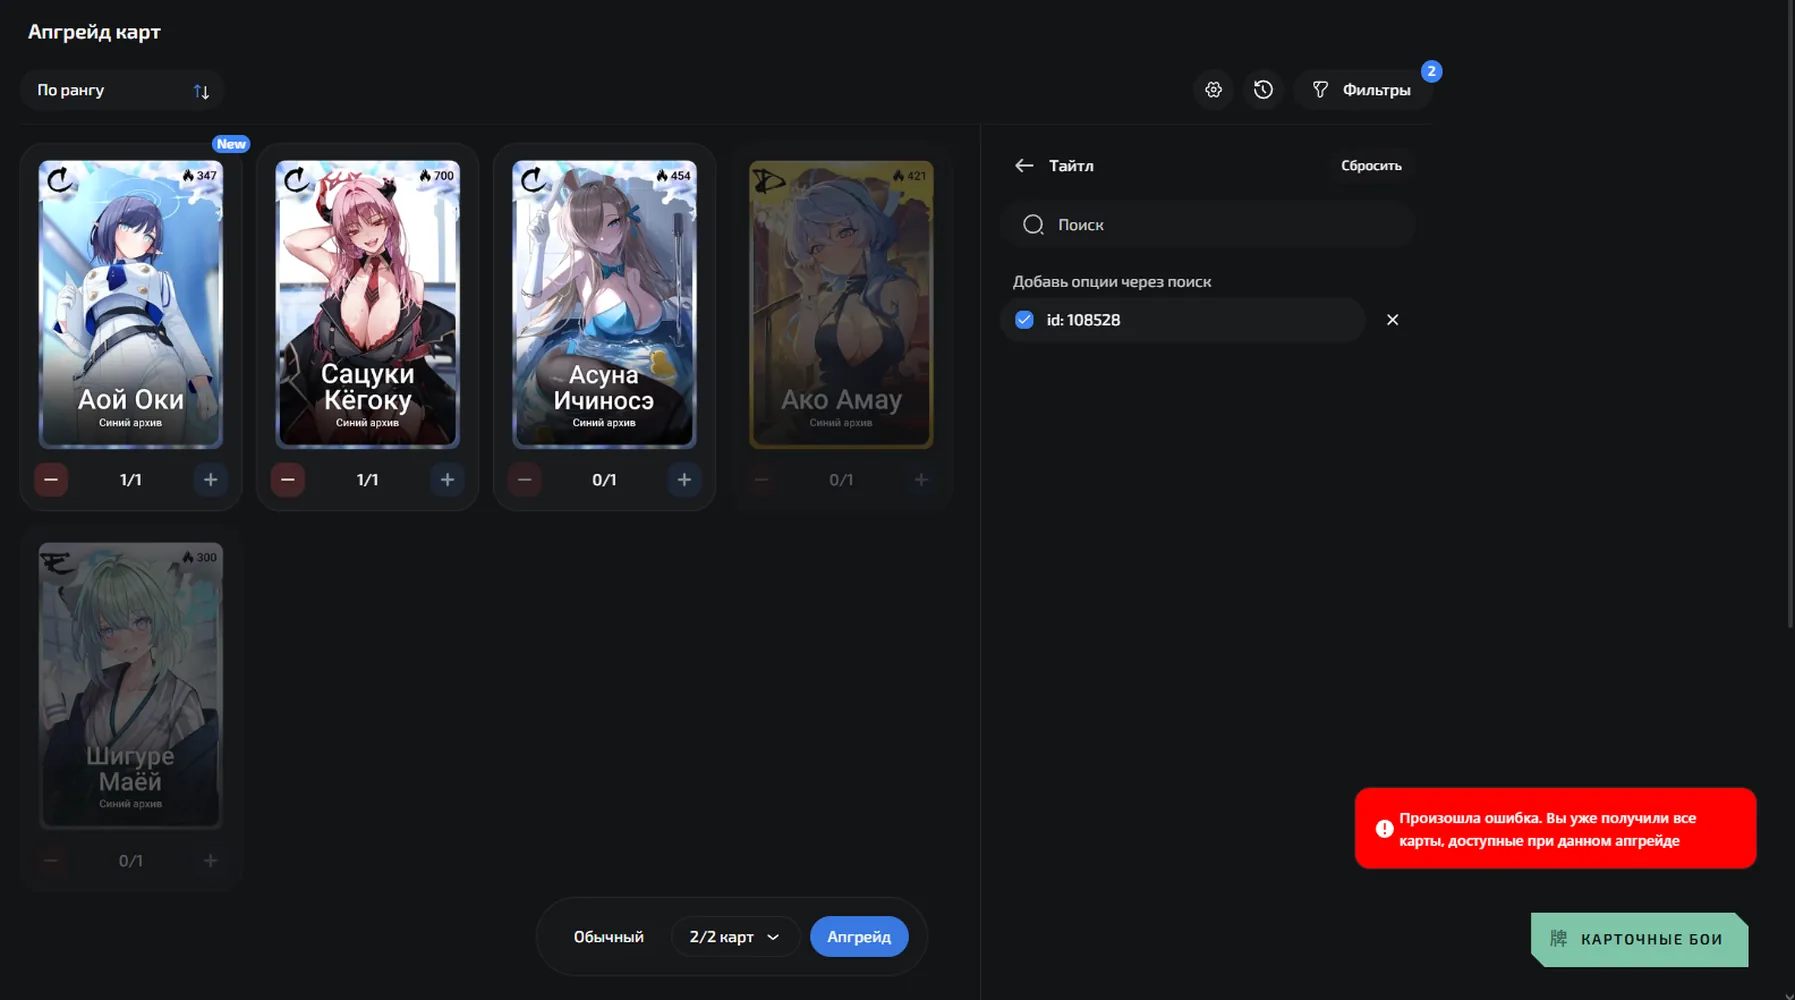Dismiss the red Произошла ошибка notification

tap(1555, 828)
